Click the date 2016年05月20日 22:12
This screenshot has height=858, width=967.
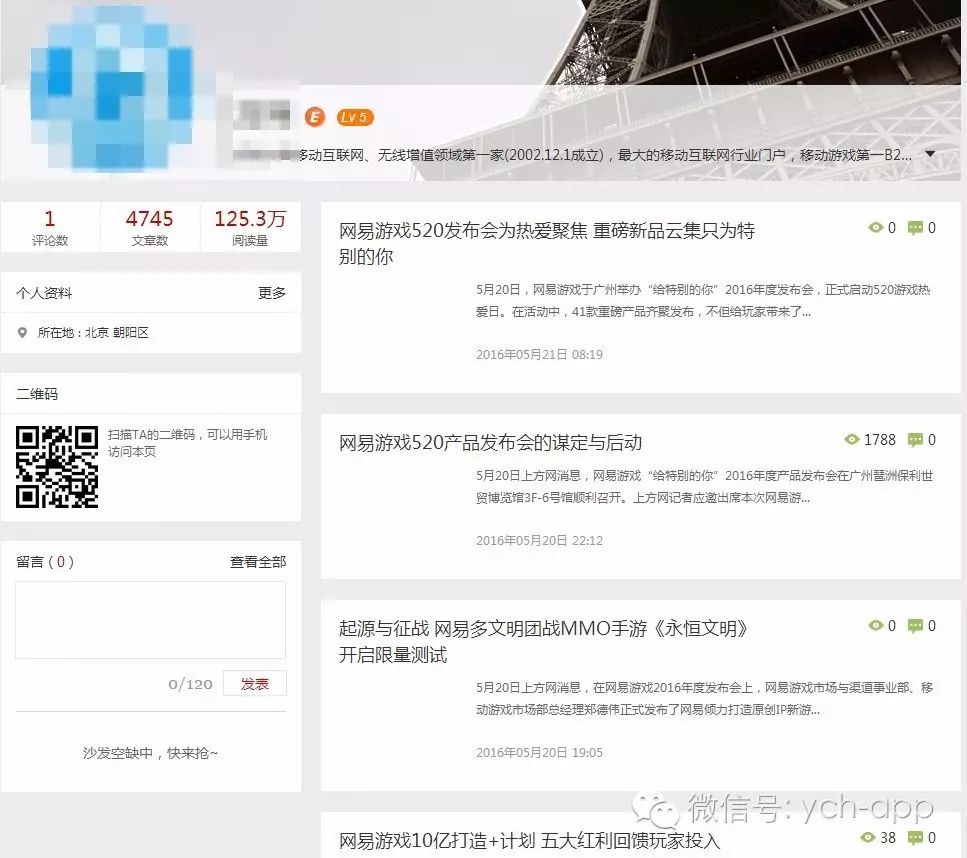(x=539, y=541)
